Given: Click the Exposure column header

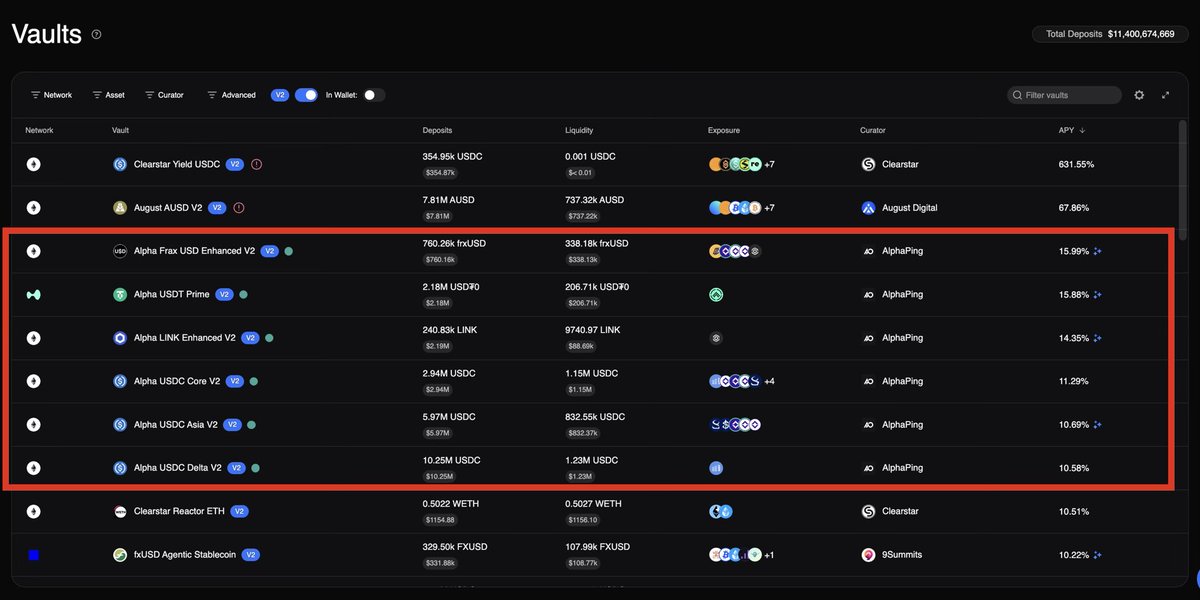Looking at the screenshot, I should (724, 130).
